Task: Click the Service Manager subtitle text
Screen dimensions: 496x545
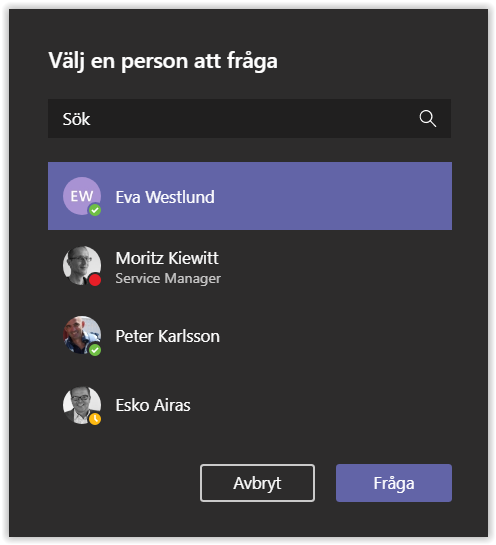Action: point(168,278)
